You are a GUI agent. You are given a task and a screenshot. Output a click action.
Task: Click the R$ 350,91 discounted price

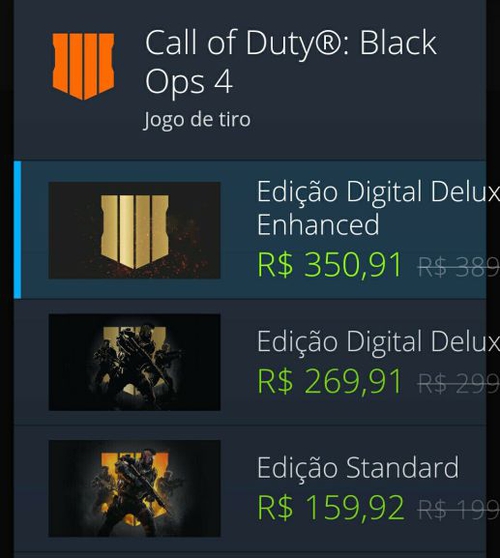[x=330, y=265]
